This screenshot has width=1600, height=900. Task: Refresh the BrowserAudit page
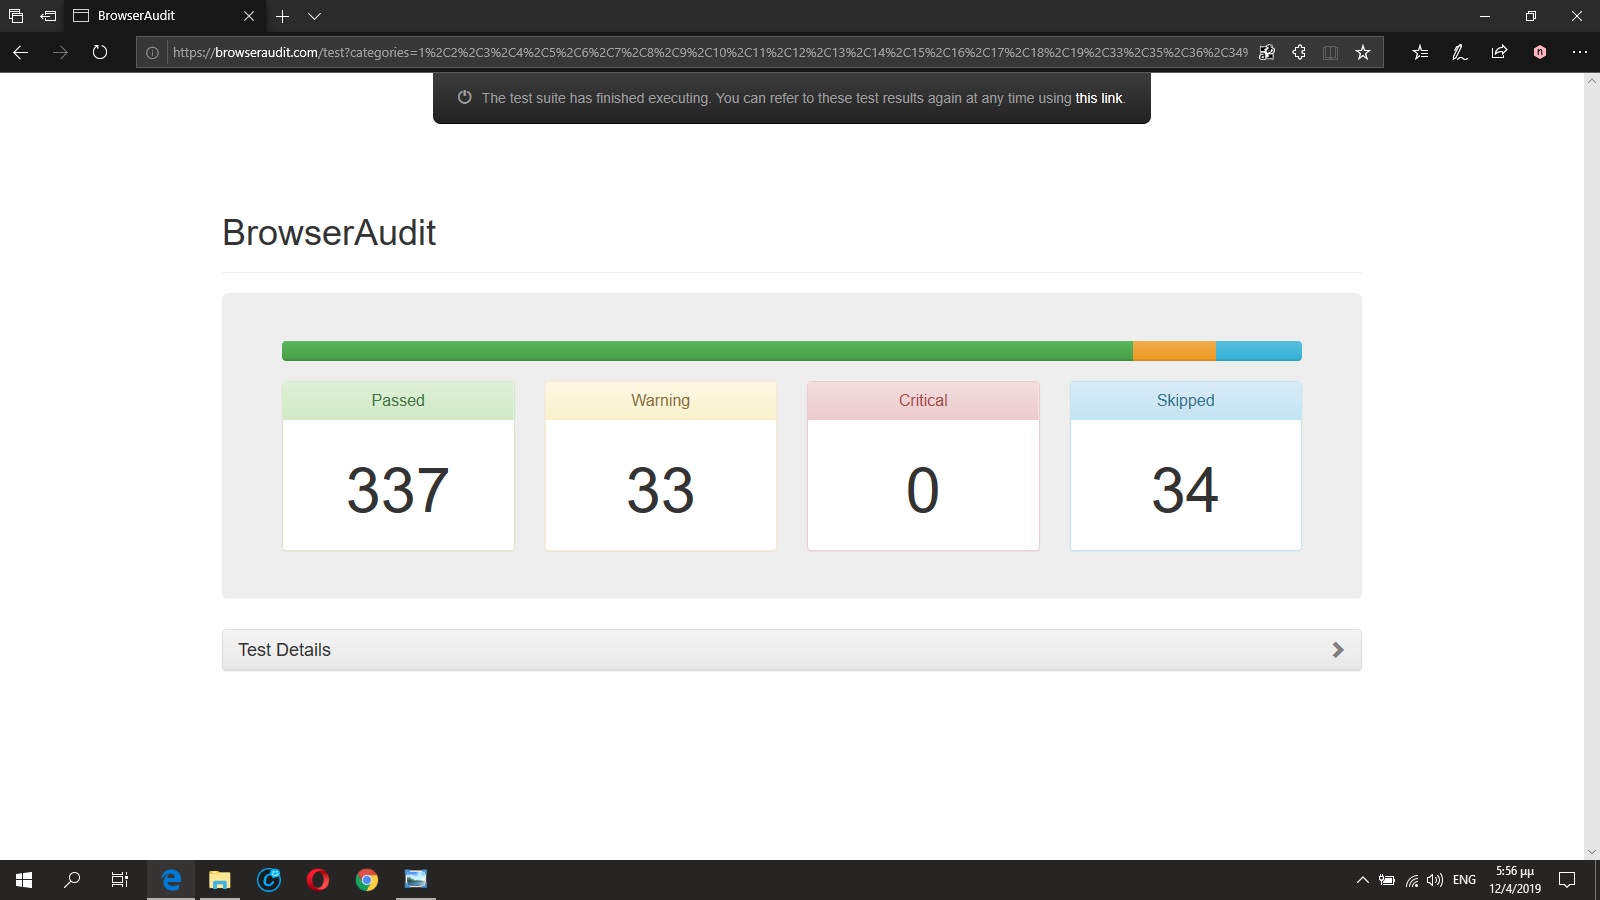pyautogui.click(x=100, y=52)
